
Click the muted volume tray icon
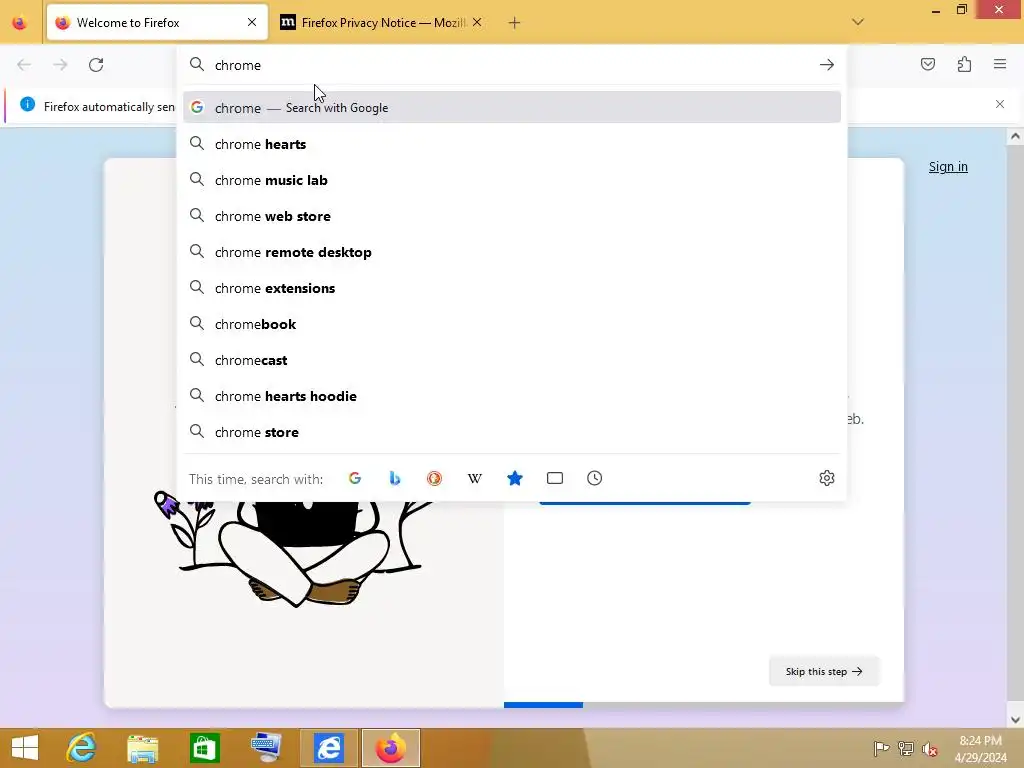point(929,749)
